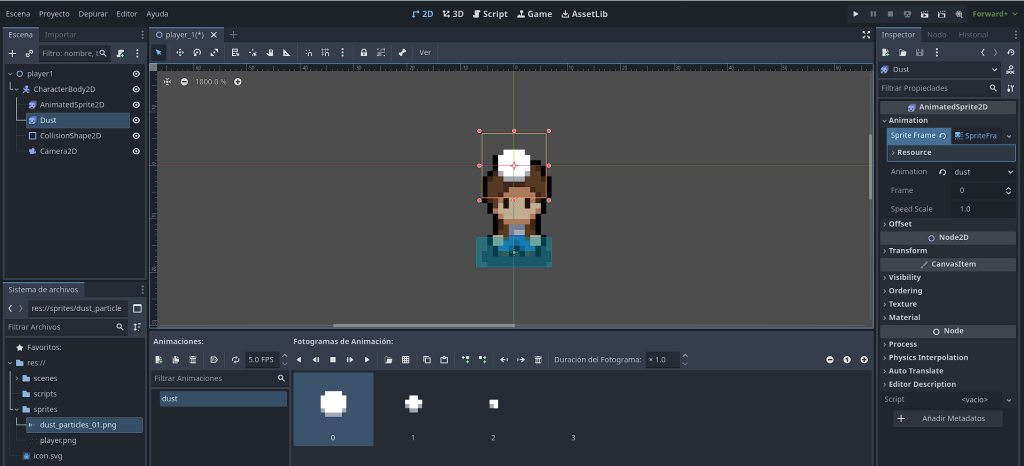Viewport: 1024px width, 466px height.
Task: Run the project with the Play button
Action: (855, 14)
